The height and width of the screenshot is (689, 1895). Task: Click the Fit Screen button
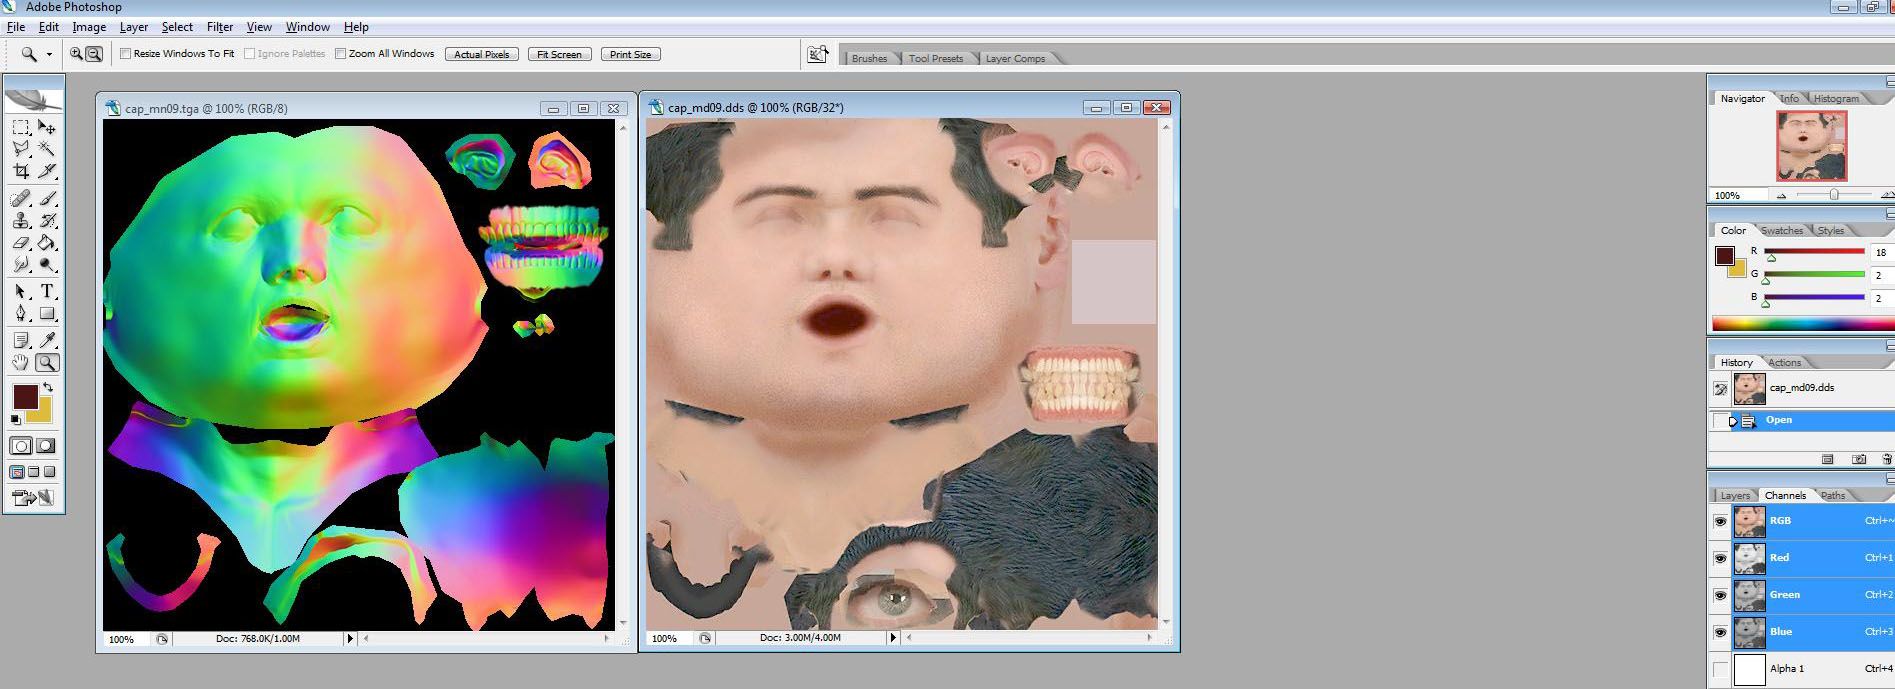tap(559, 54)
